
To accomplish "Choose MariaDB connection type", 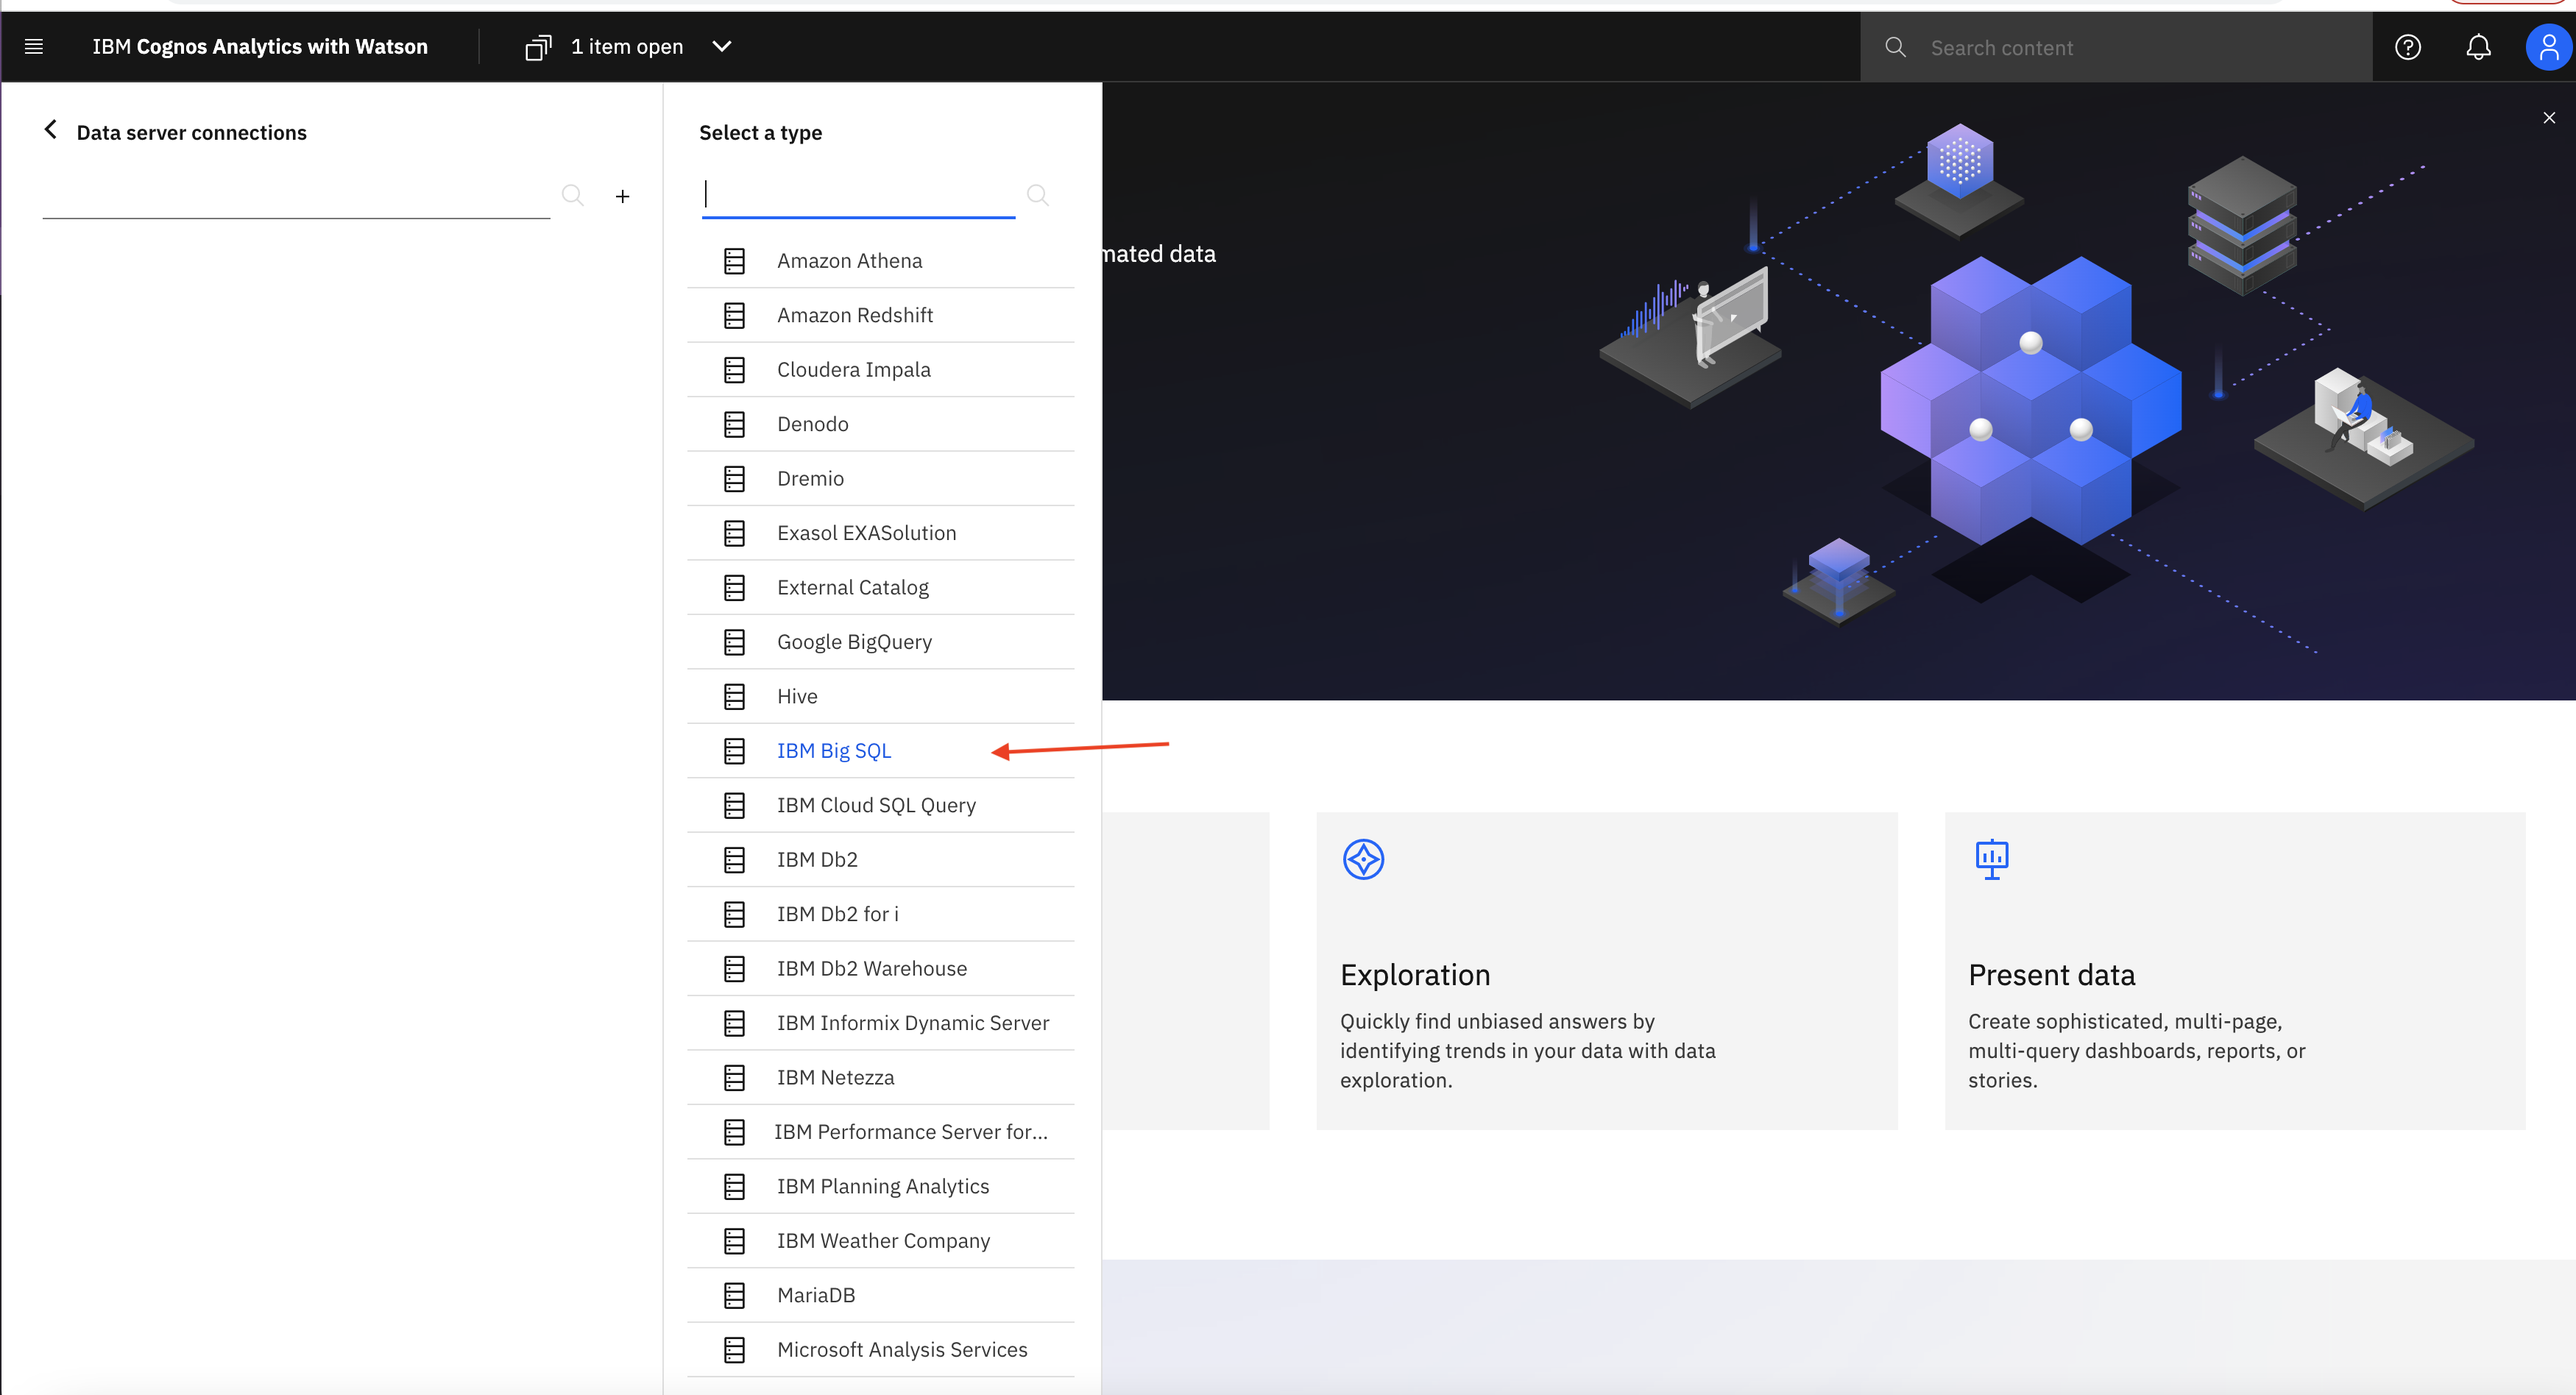I will coord(880,1296).
